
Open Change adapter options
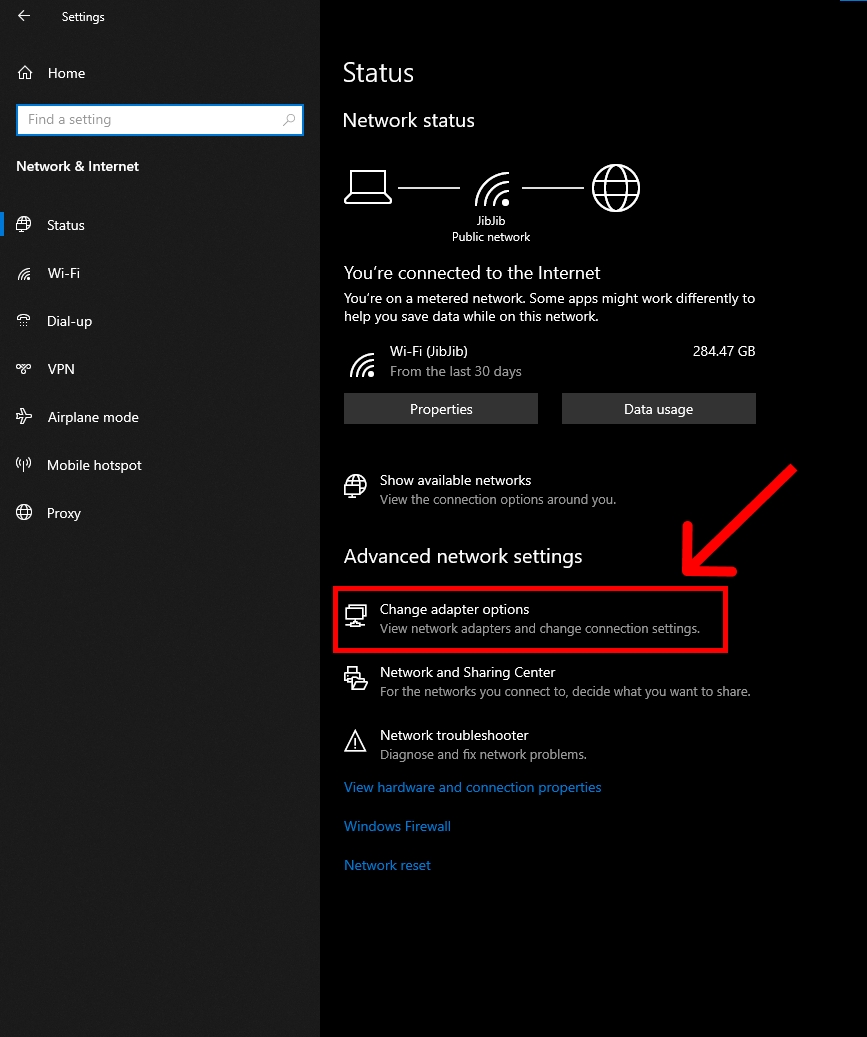coord(530,619)
